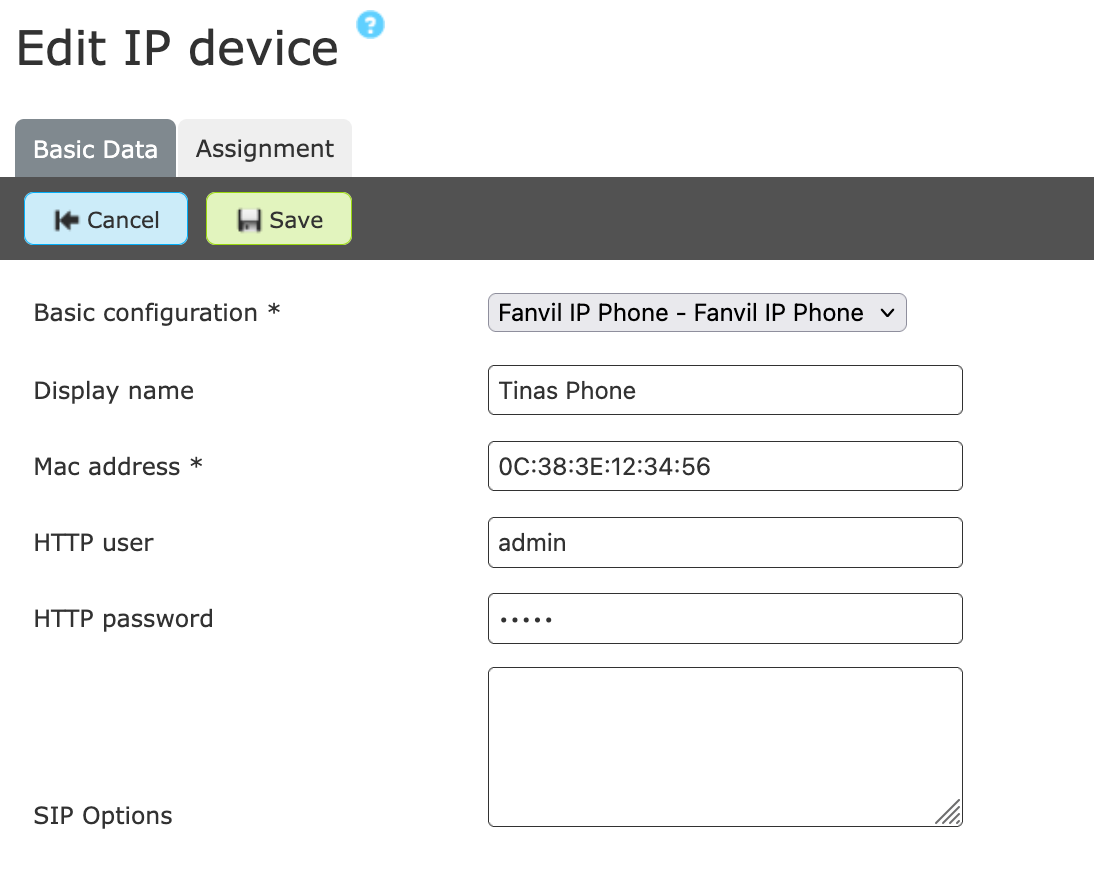Click the Mac address field label
The image size is (1094, 874).
(x=117, y=466)
